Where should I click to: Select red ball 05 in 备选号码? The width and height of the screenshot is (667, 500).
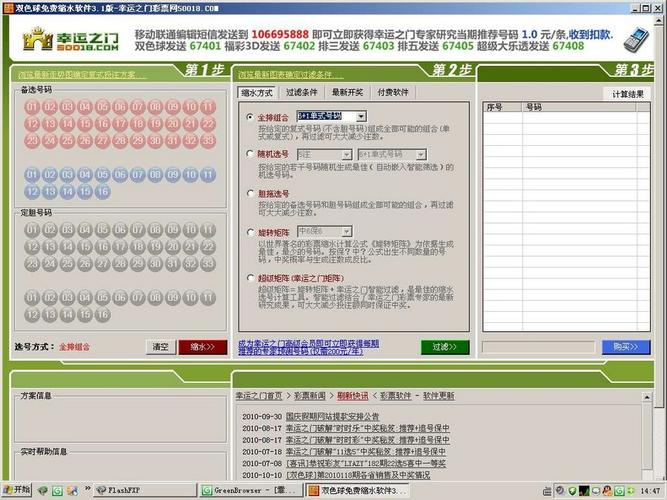click(103, 107)
